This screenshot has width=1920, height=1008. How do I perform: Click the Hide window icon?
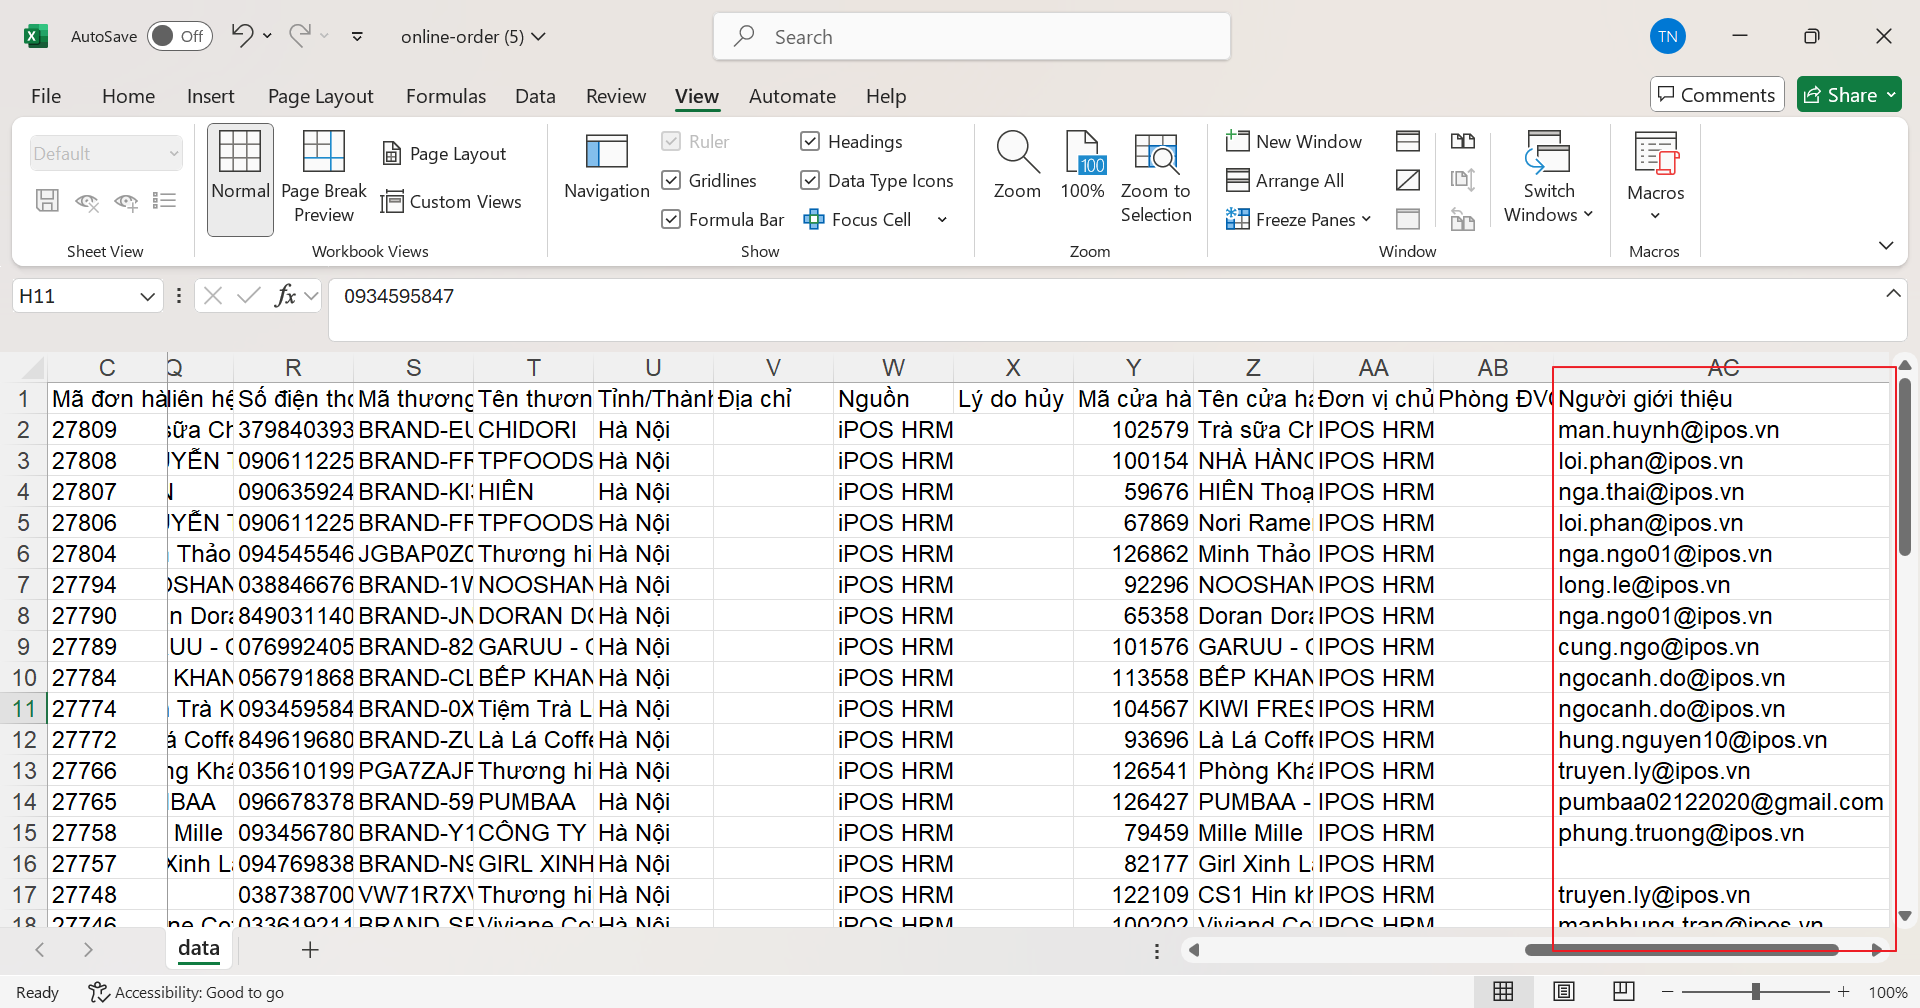[1408, 180]
